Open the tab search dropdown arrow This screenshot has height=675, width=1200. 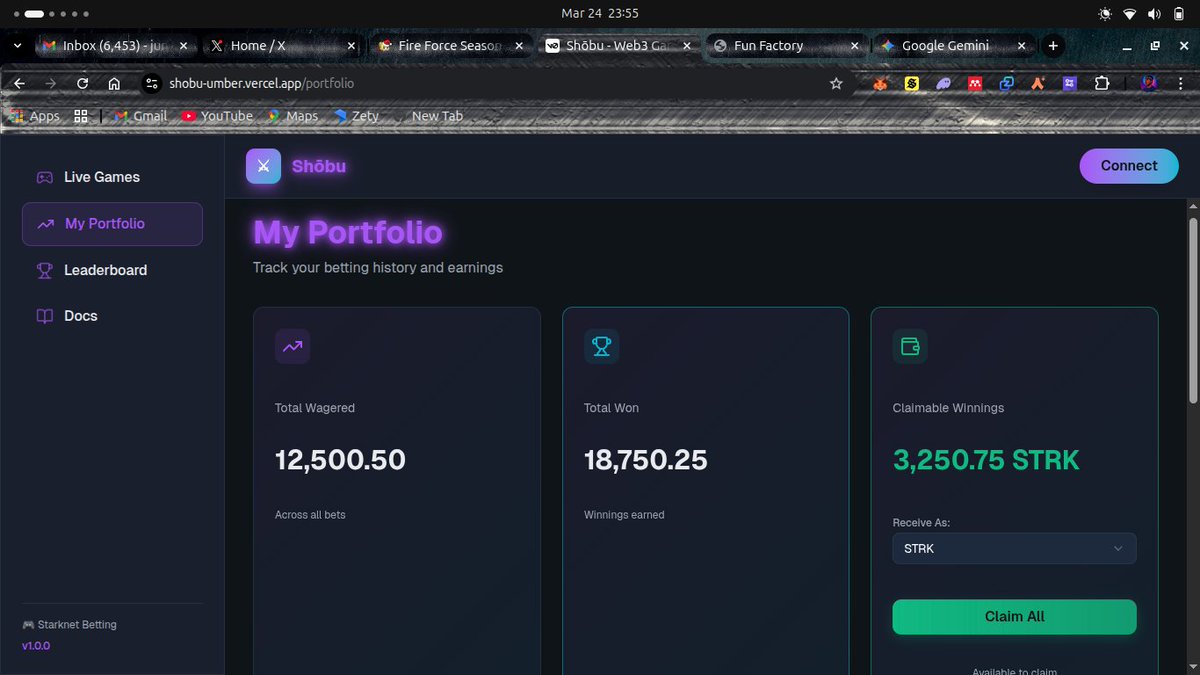(x=17, y=45)
